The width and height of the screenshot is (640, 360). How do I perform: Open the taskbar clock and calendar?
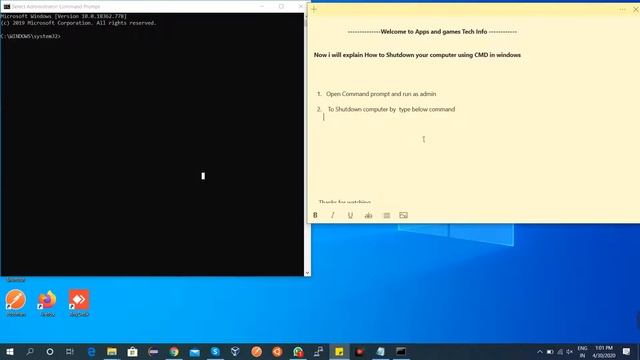[604, 352]
